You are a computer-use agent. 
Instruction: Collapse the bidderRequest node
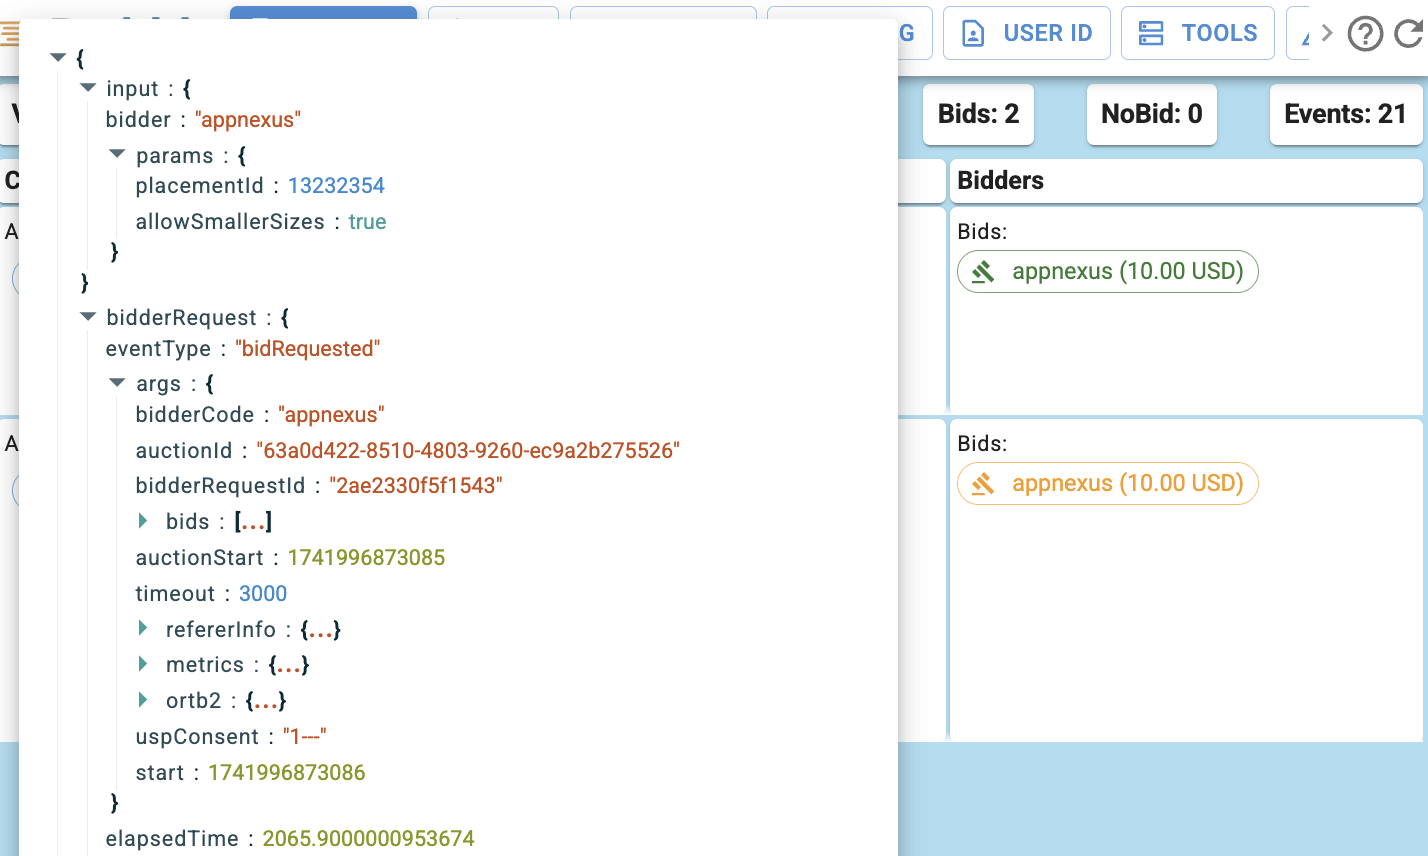click(88, 316)
